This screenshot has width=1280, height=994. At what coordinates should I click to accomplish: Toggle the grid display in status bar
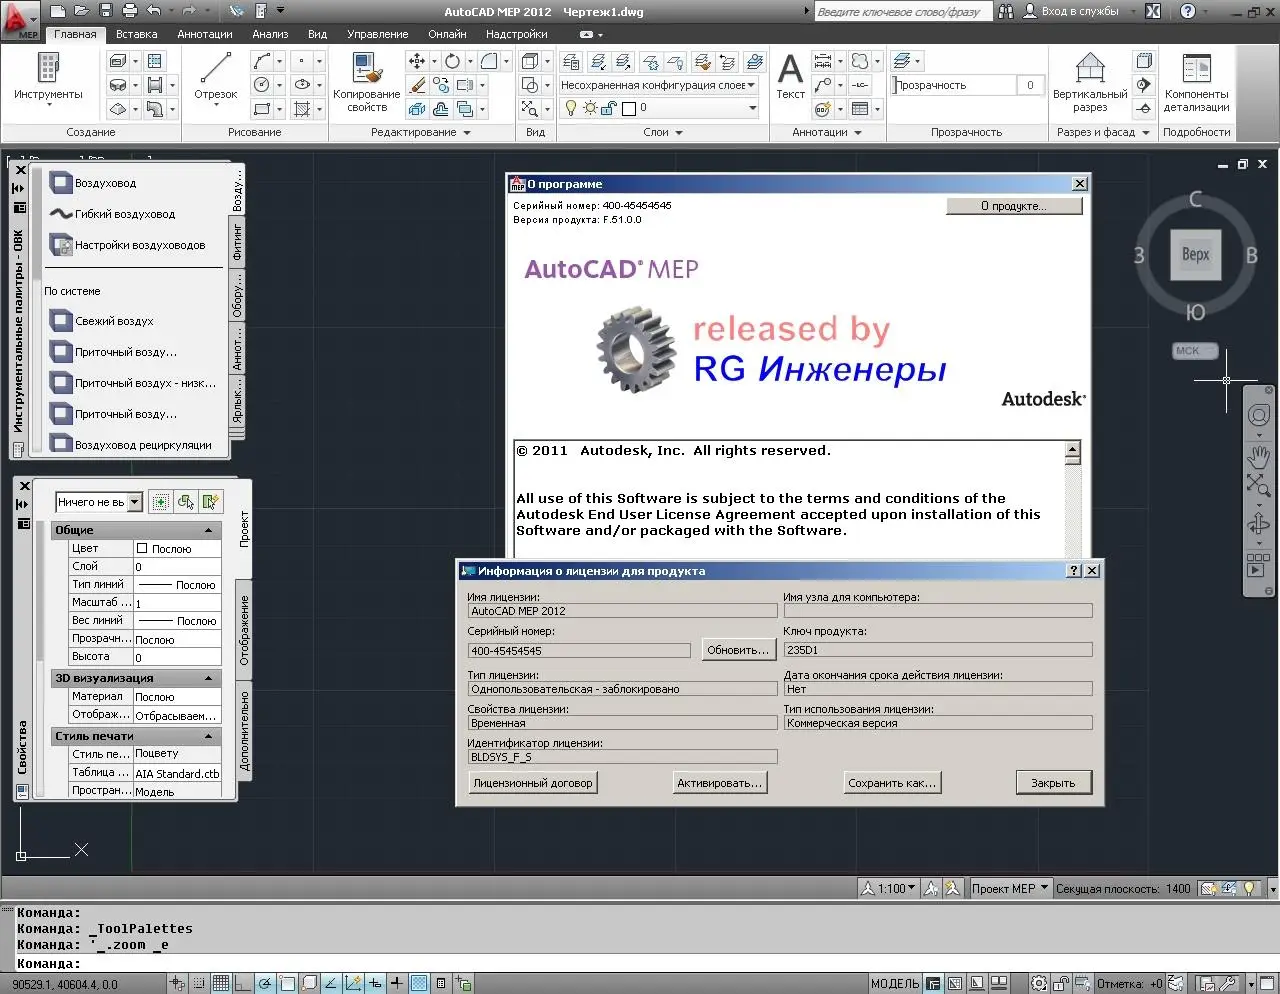tap(221, 983)
